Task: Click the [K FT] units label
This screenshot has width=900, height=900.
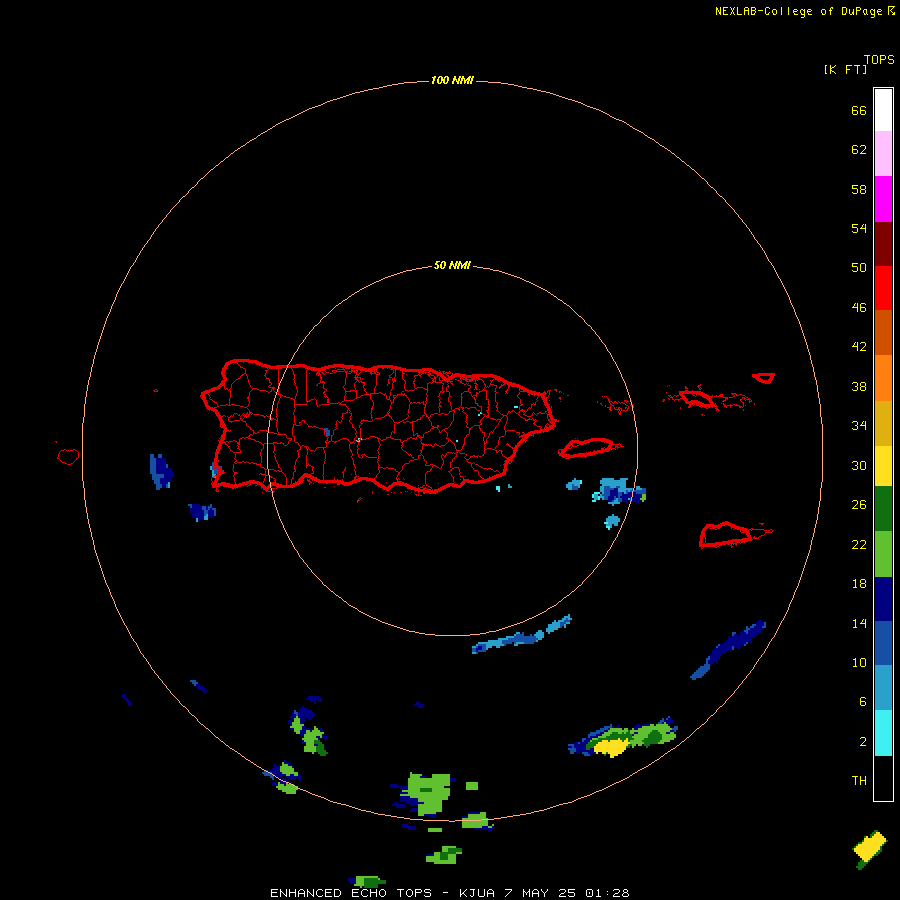Action: [x=845, y=69]
